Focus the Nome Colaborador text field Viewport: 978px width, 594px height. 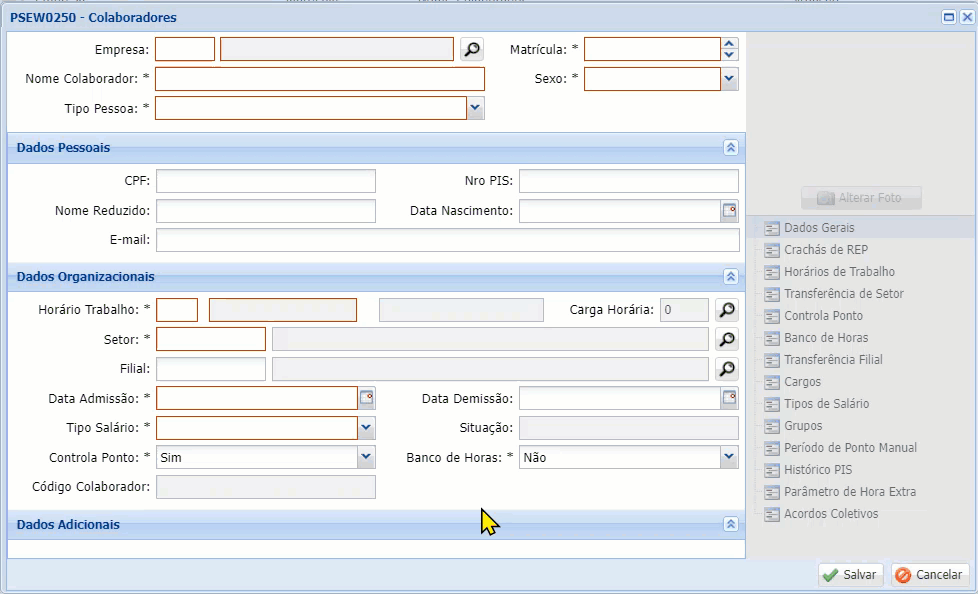(319, 79)
